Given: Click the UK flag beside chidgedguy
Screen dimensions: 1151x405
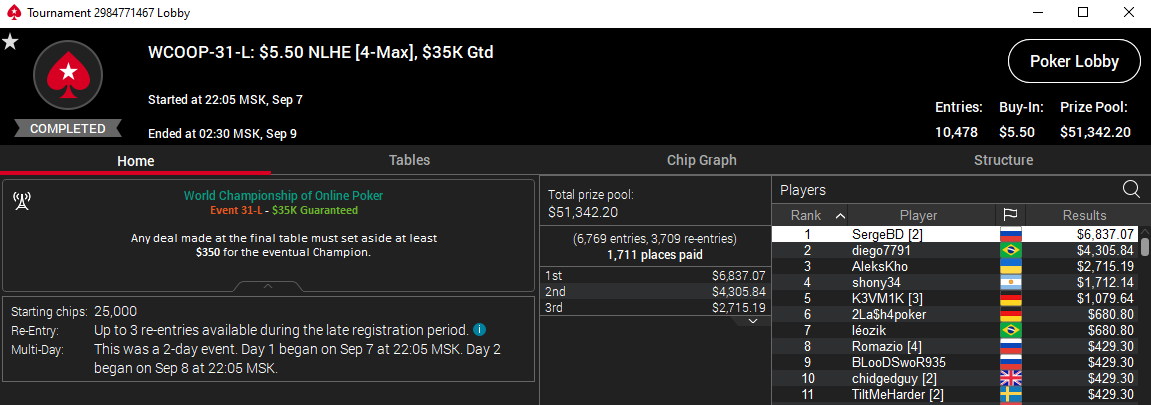Looking at the screenshot, I should coord(1011,379).
